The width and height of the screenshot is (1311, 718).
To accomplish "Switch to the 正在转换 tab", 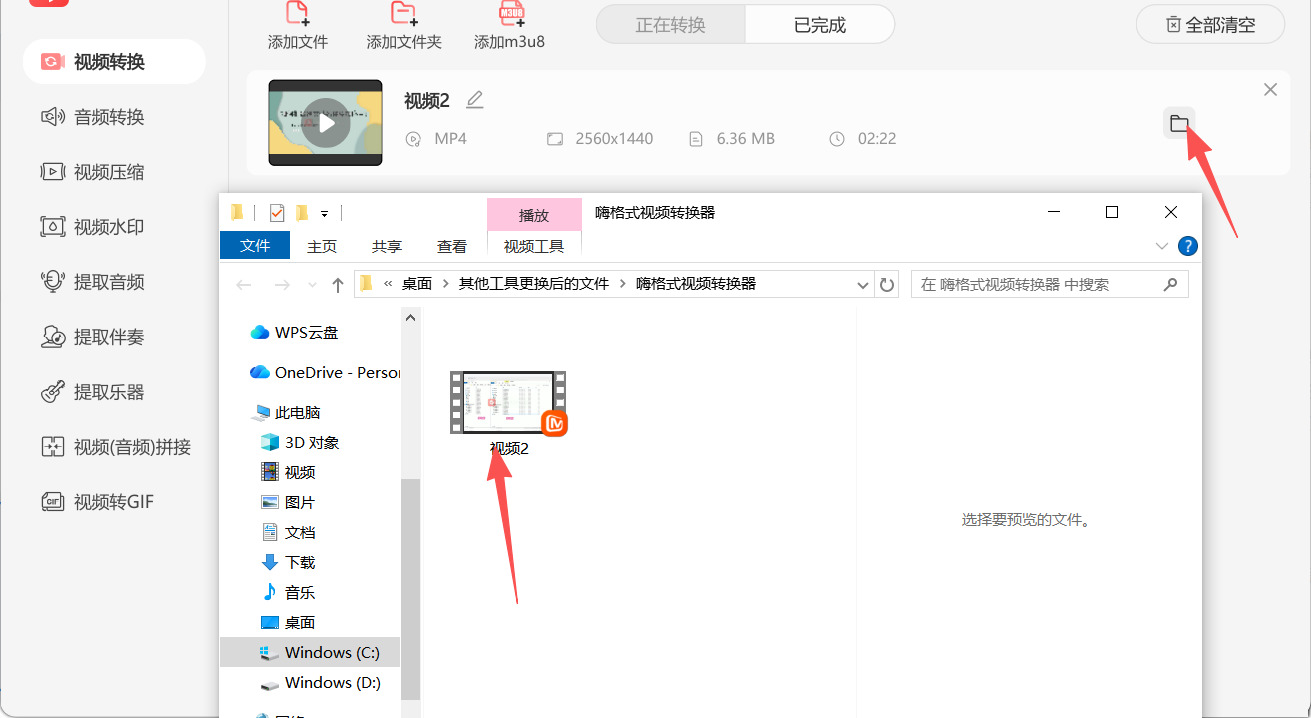I will pyautogui.click(x=671, y=25).
